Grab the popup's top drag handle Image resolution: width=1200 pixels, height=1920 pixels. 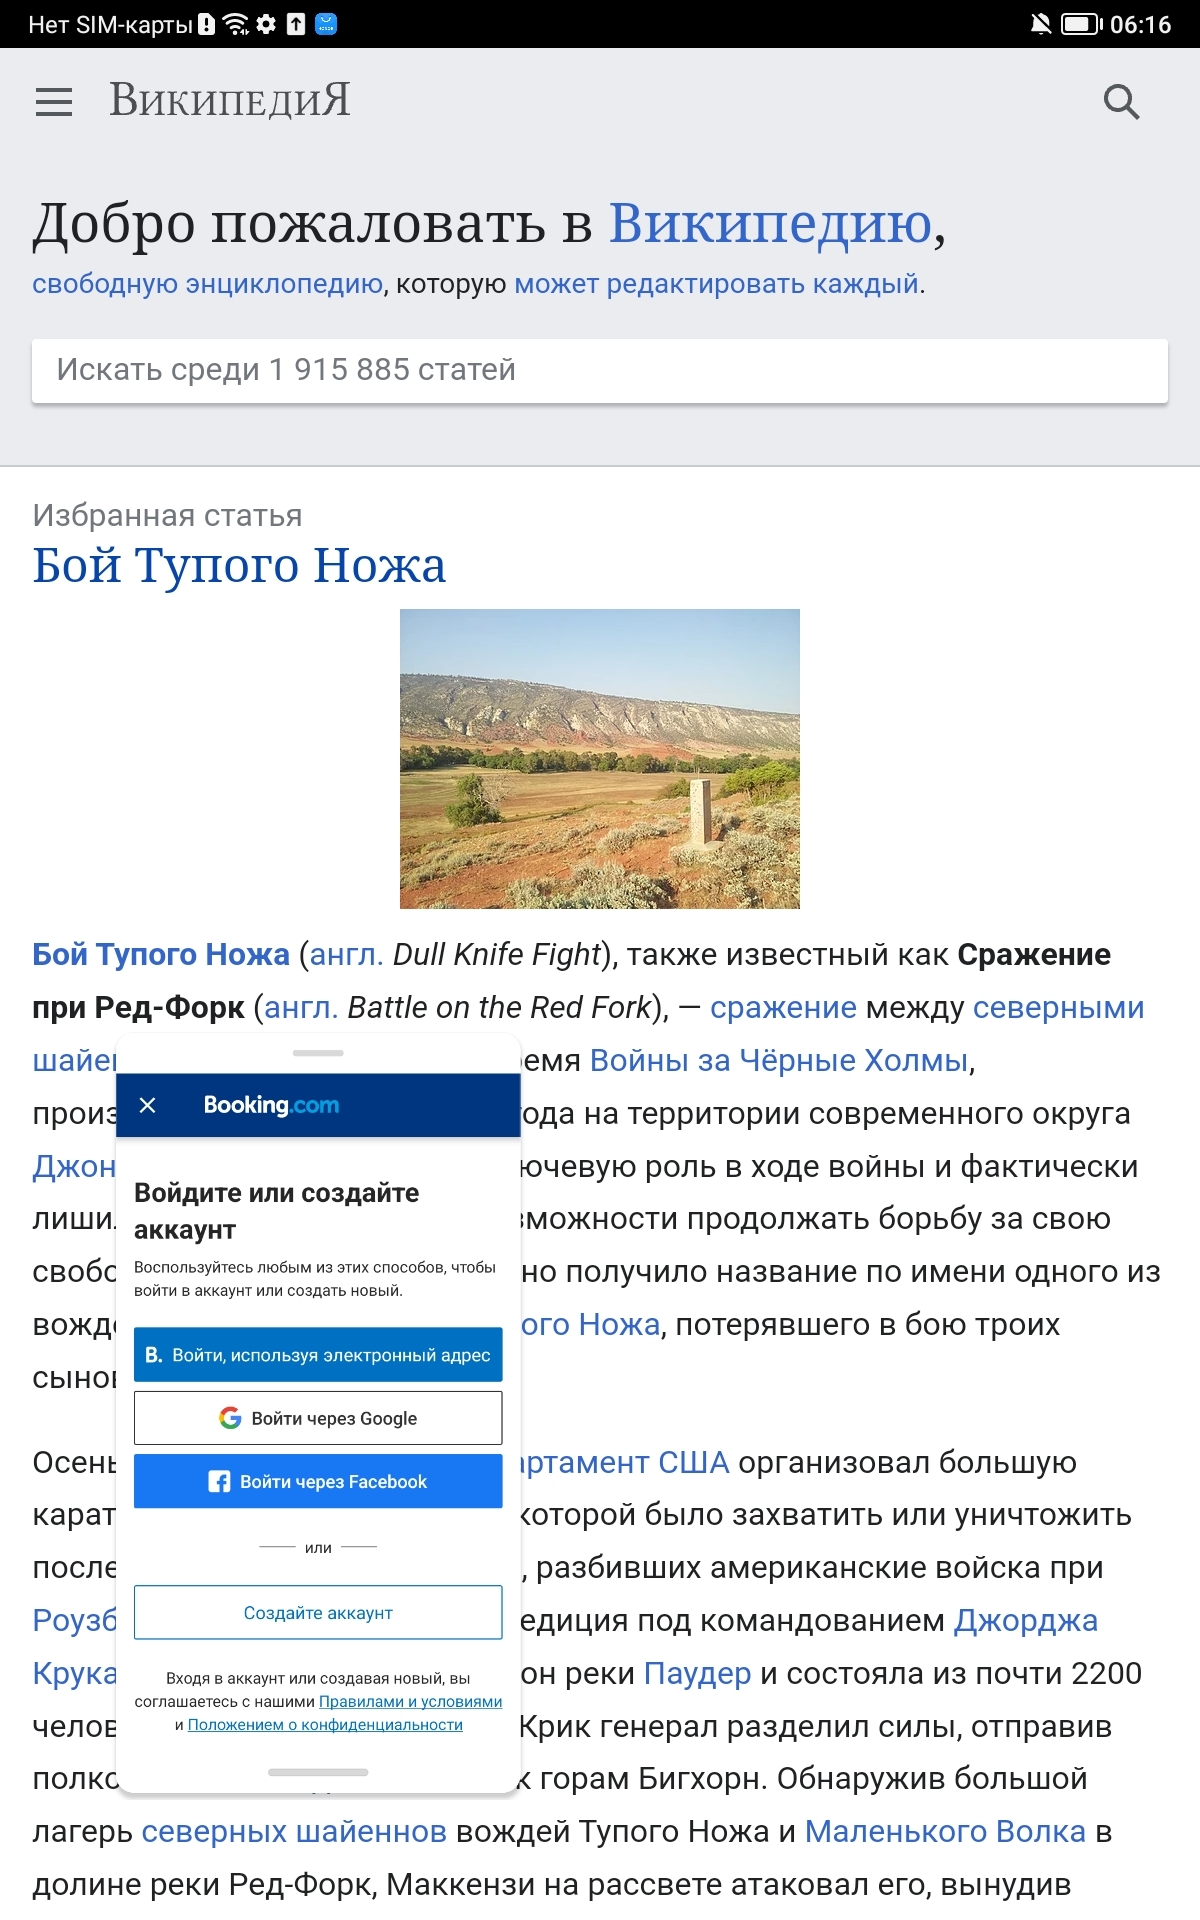pyautogui.click(x=318, y=1053)
